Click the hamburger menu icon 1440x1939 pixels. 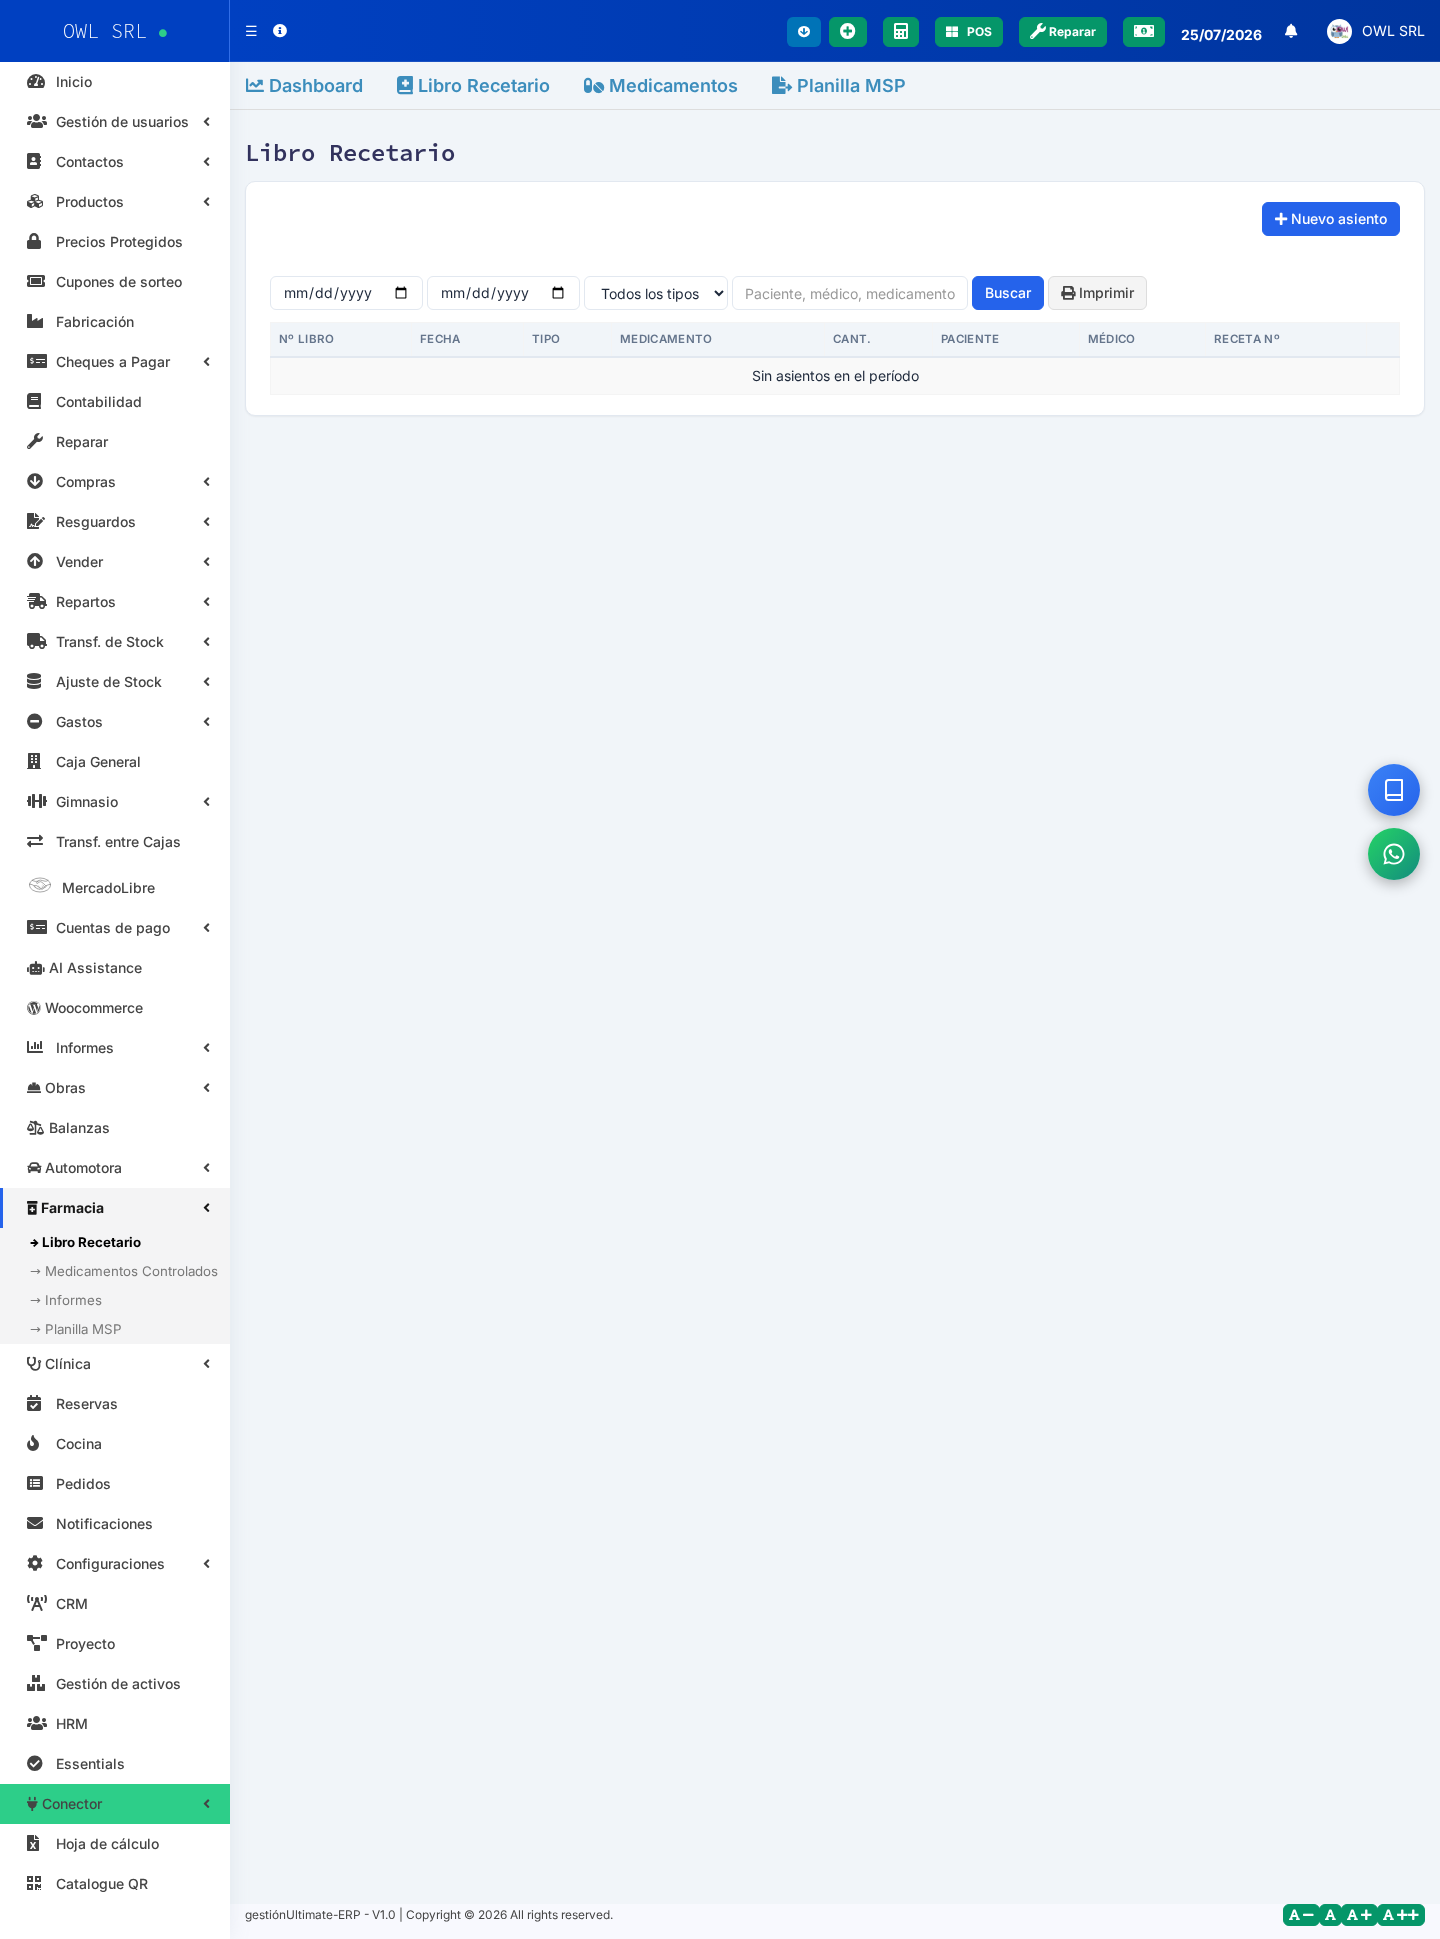coord(251,31)
